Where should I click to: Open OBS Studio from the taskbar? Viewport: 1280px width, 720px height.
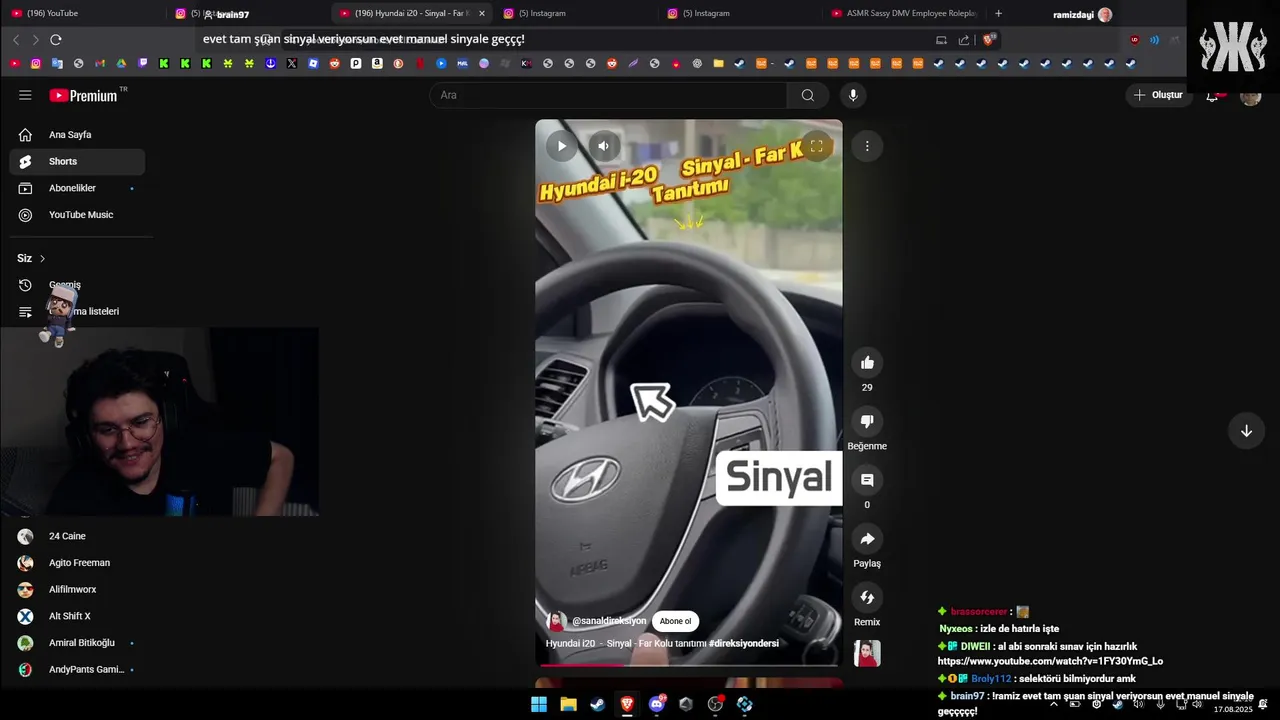[715, 704]
